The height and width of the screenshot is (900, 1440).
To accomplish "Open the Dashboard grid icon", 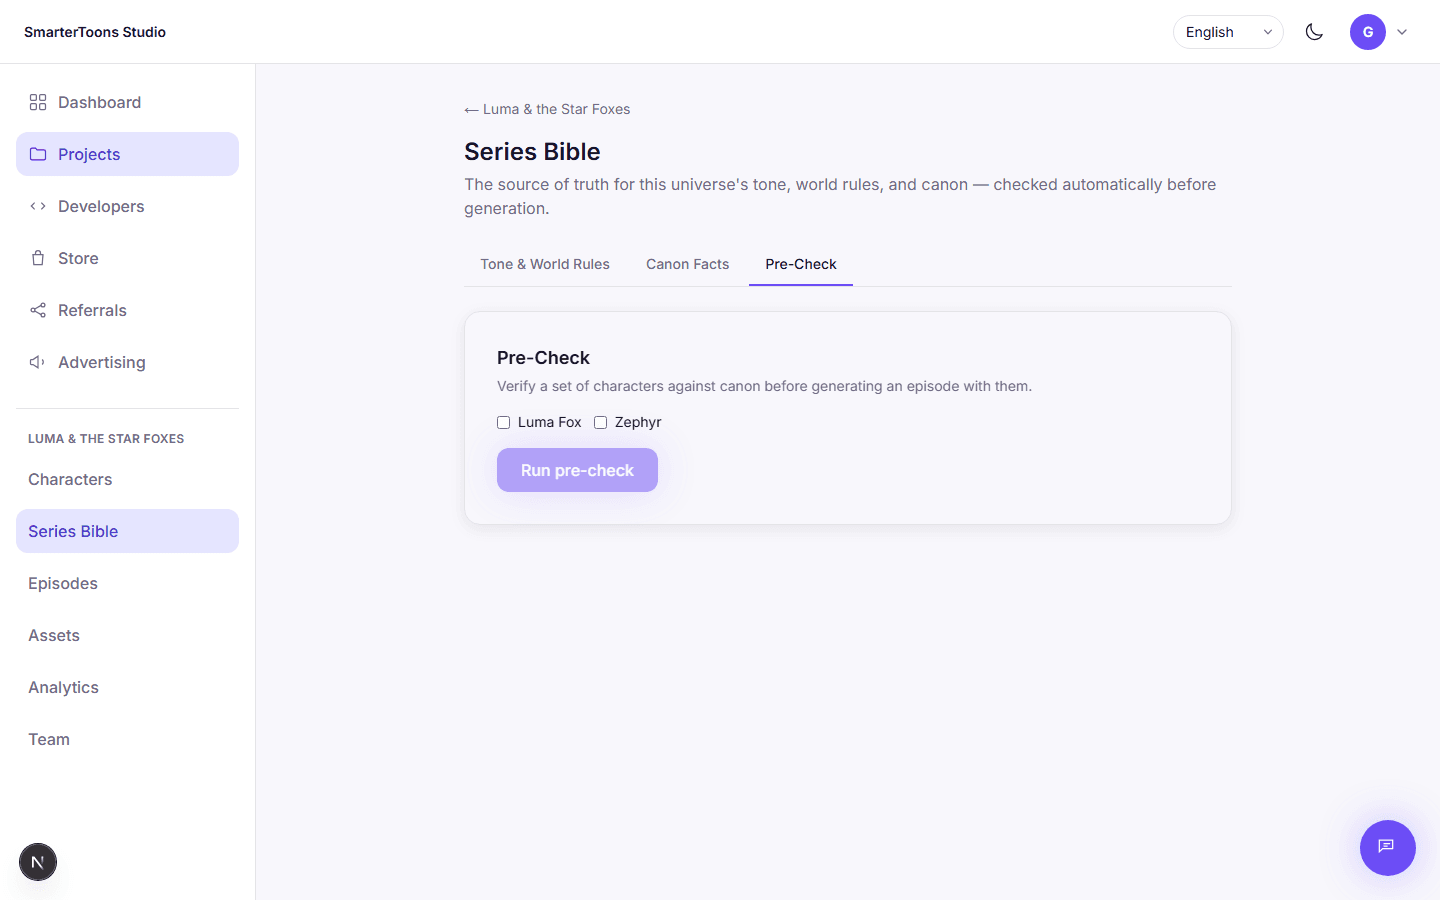I will click(38, 102).
